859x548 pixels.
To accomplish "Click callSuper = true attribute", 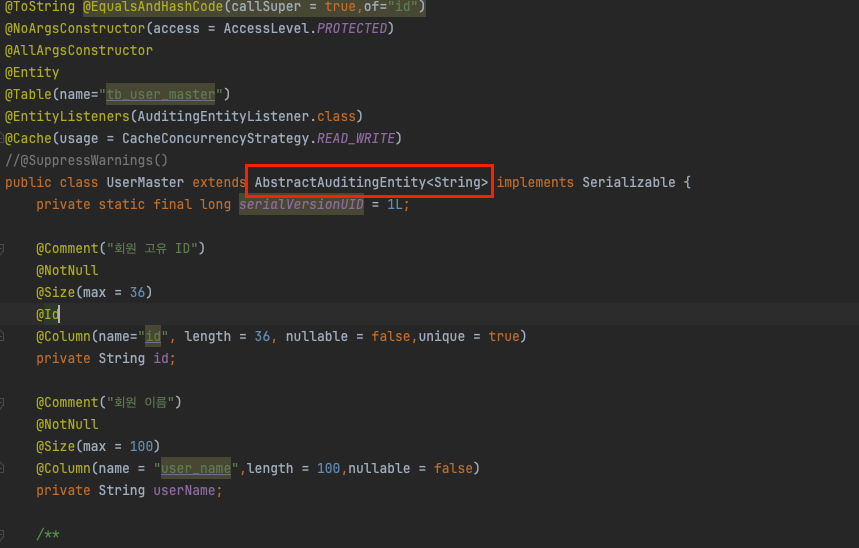I will click(294, 7).
